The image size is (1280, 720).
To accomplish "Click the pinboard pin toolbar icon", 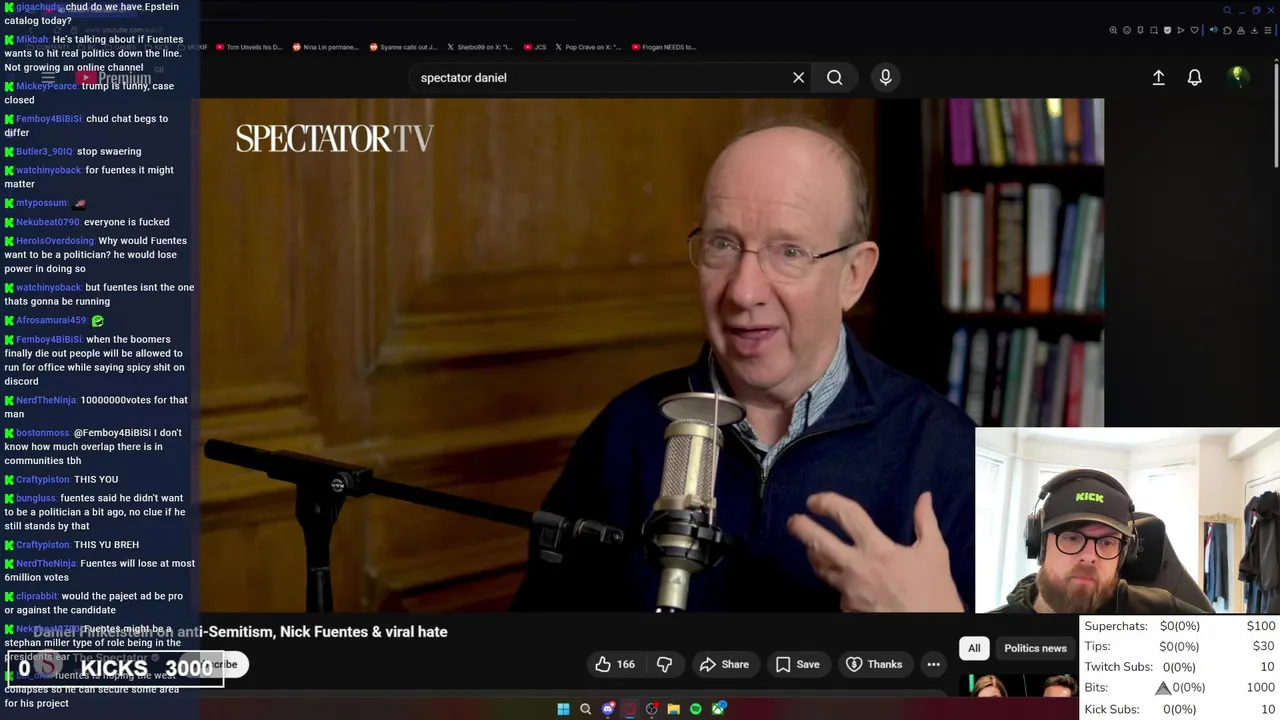I will pos(1140,30).
